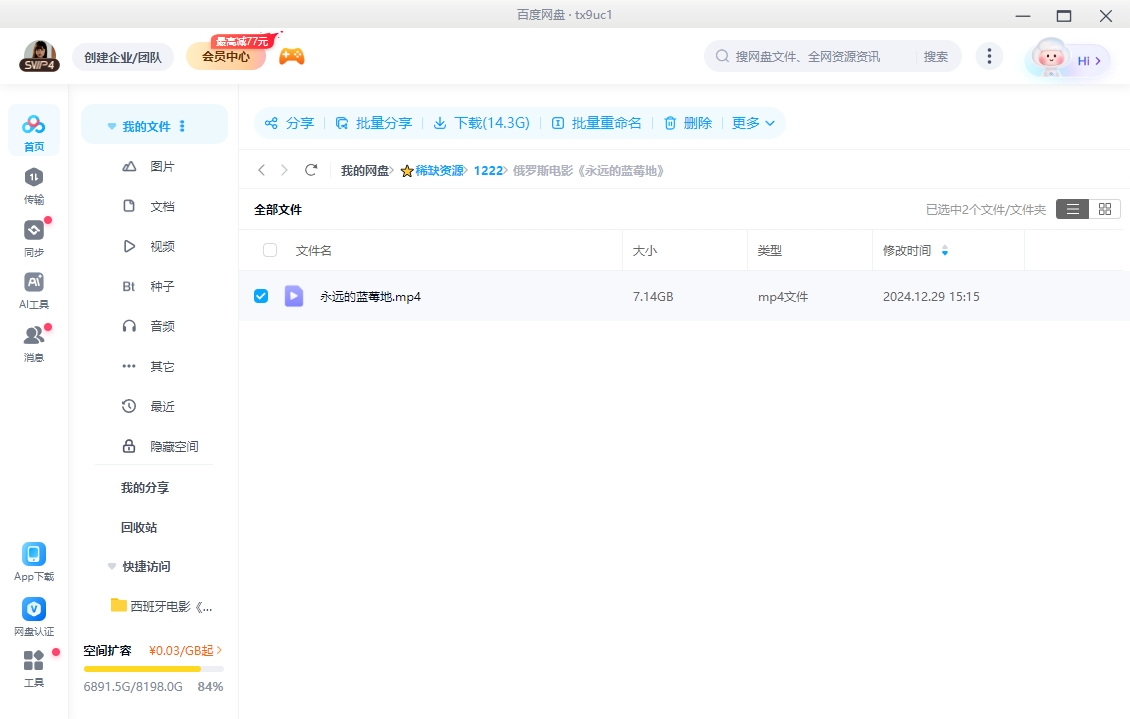Switch to the 视频 category

pos(163,246)
